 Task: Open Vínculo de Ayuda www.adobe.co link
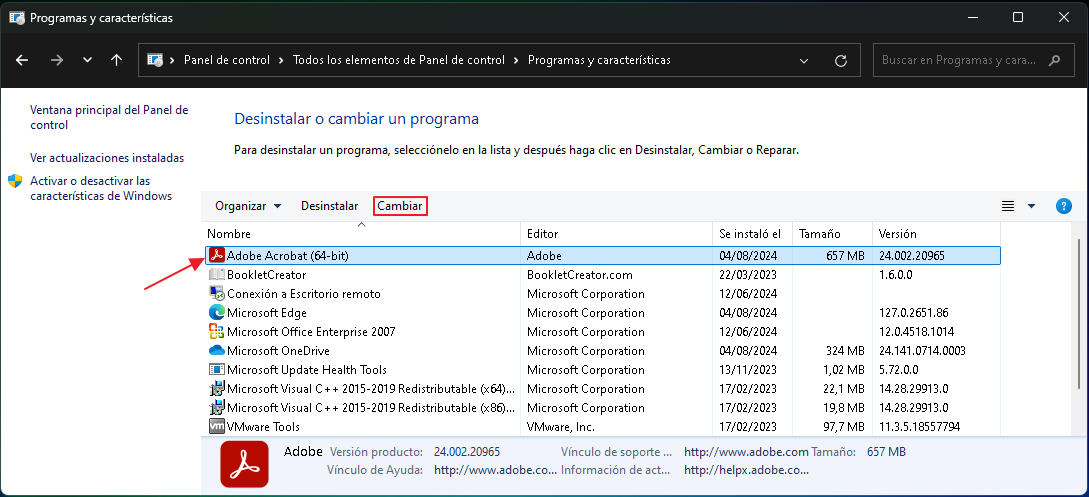click(x=495, y=470)
